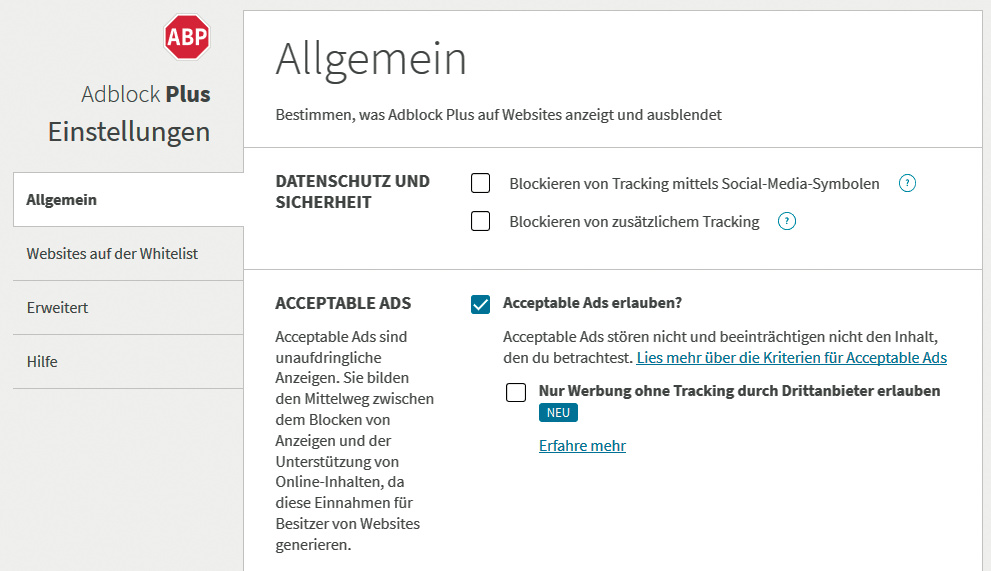This screenshot has width=991, height=571.
Task: Enable Nur Werbung ohne Tracking checkbox
Action: (x=516, y=392)
